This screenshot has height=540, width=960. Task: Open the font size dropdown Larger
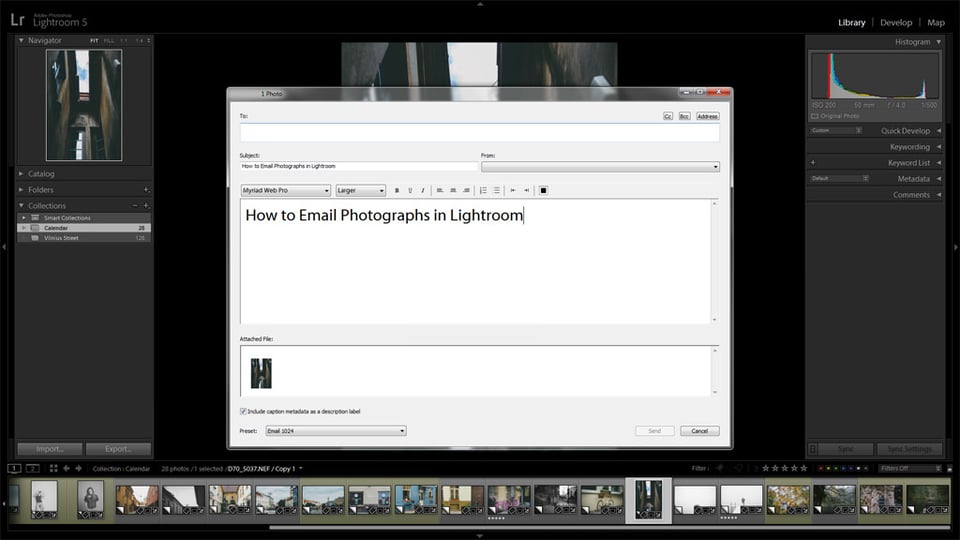pyautogui.click(x=361, y=190)
